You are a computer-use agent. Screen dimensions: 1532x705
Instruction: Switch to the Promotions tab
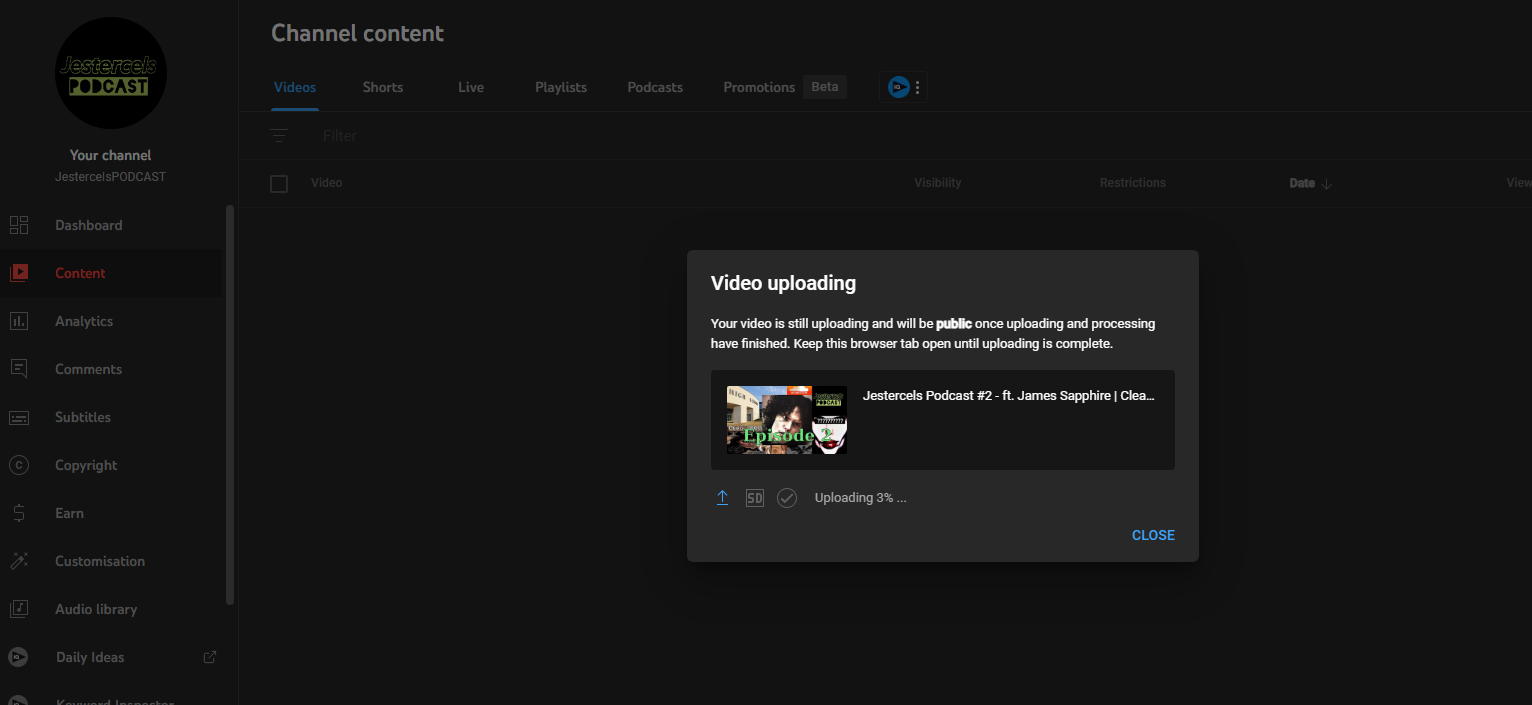pyautogui.click(x=759, y=87)
